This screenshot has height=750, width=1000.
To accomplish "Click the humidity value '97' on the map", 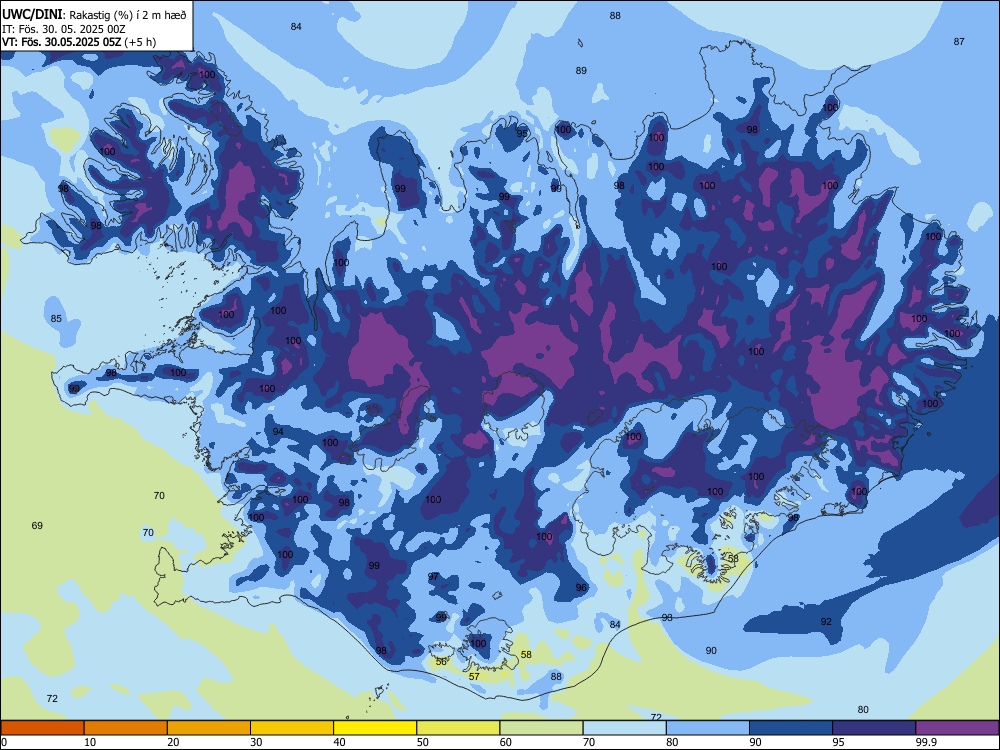I will [433, 577].
